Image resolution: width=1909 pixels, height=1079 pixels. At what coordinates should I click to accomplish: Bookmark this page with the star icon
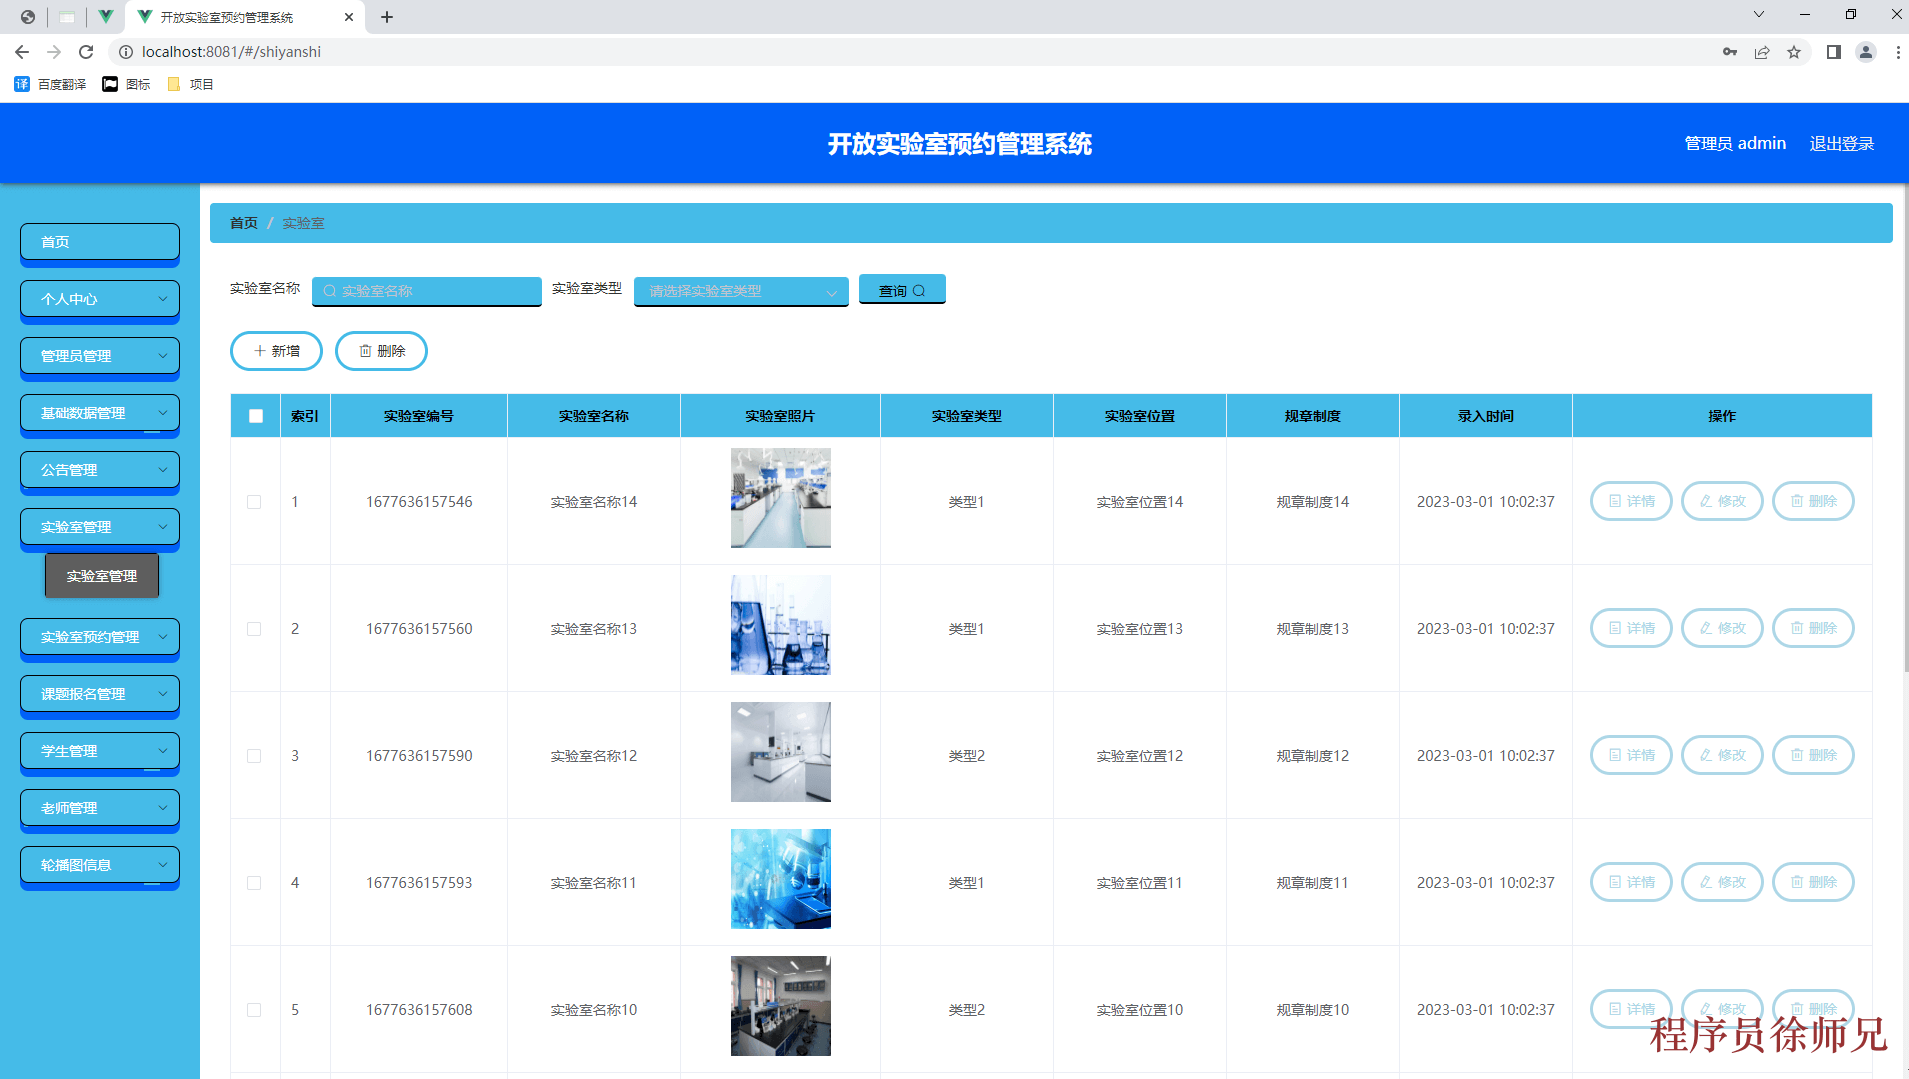pyautogui.click(x=1794, y=52)
